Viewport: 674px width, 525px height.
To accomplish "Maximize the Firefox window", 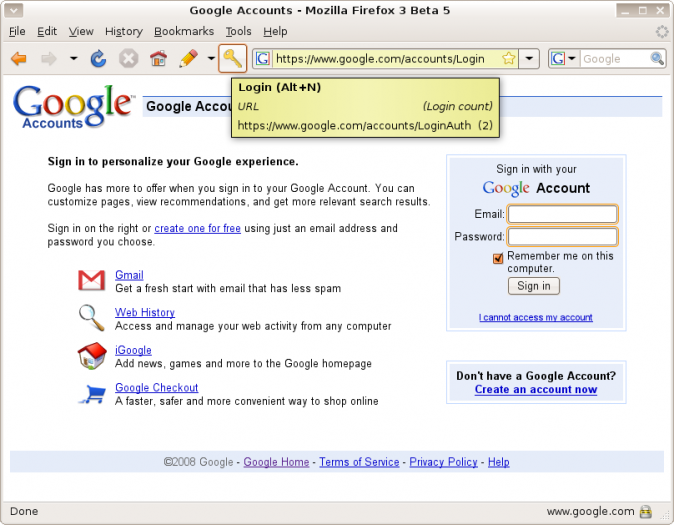I will click(x=643, y=11).
